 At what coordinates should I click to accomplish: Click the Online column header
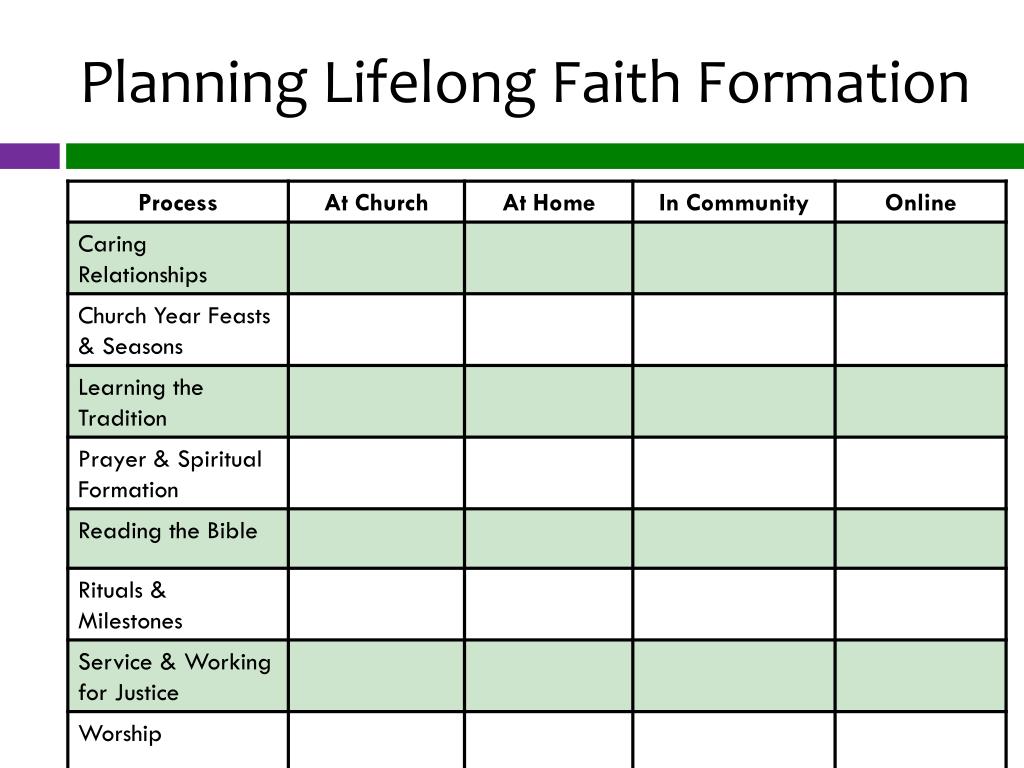(x=920, y=202)
